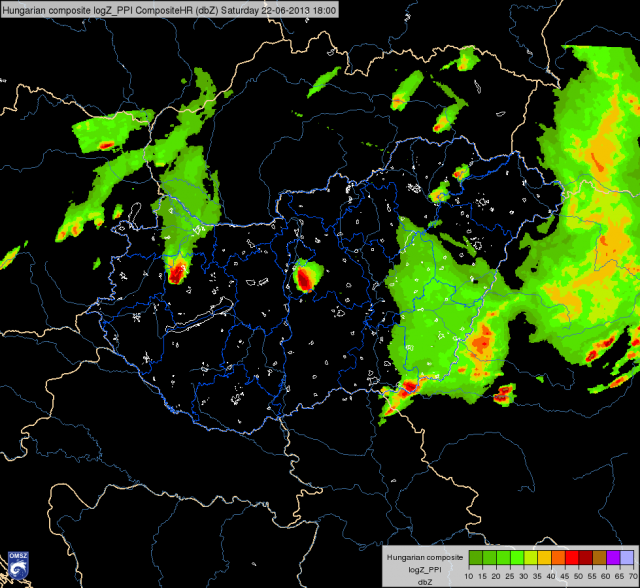Click the bright red 45–50 dBZ legend swatch
The width and height of the screenshot is (640, 588).
[x=572, y=557]
